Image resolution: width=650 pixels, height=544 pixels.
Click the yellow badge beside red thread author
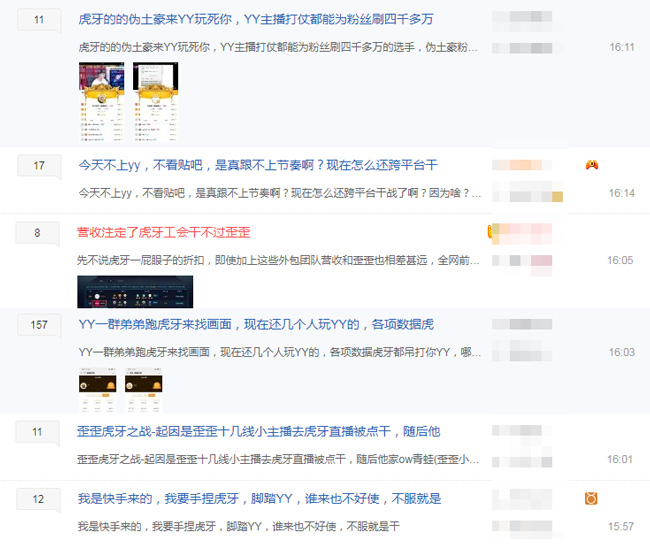[490, 231]
